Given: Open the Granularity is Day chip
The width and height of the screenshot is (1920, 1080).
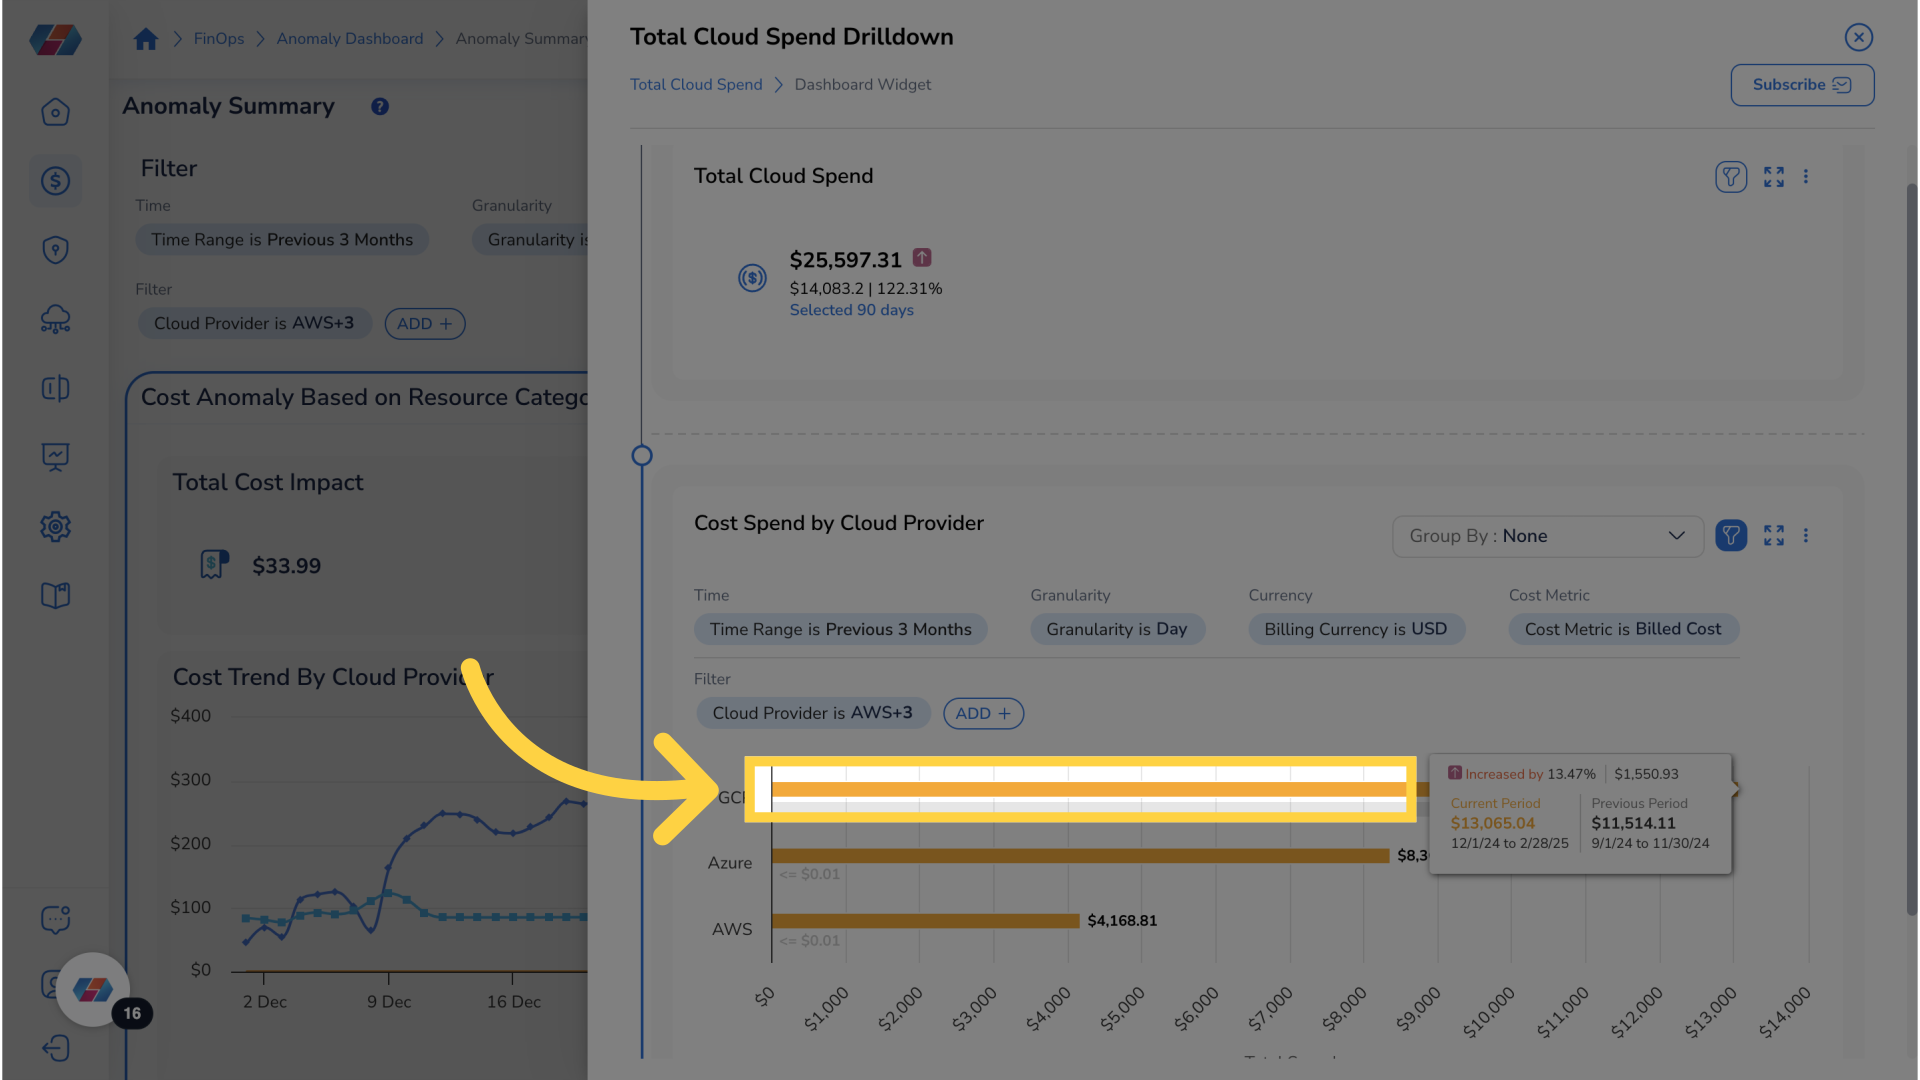Looking at the screenshot, I should pyautogui.click(x=1117, y=629).
